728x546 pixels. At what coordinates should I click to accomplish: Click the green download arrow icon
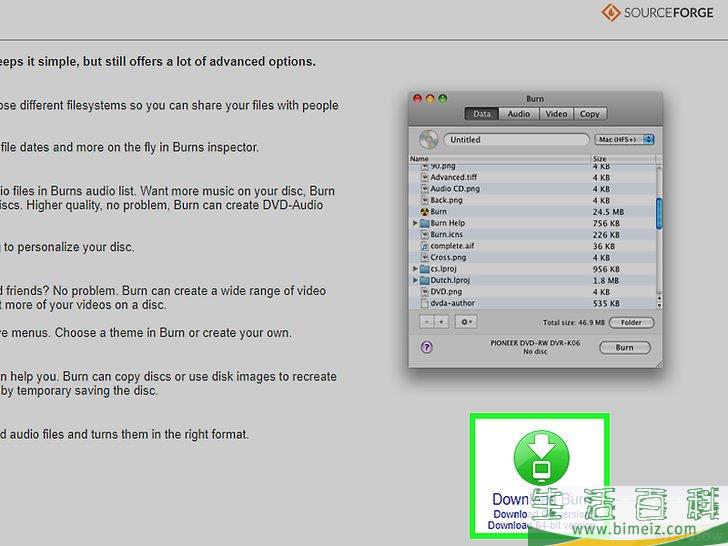pos(541,457)
